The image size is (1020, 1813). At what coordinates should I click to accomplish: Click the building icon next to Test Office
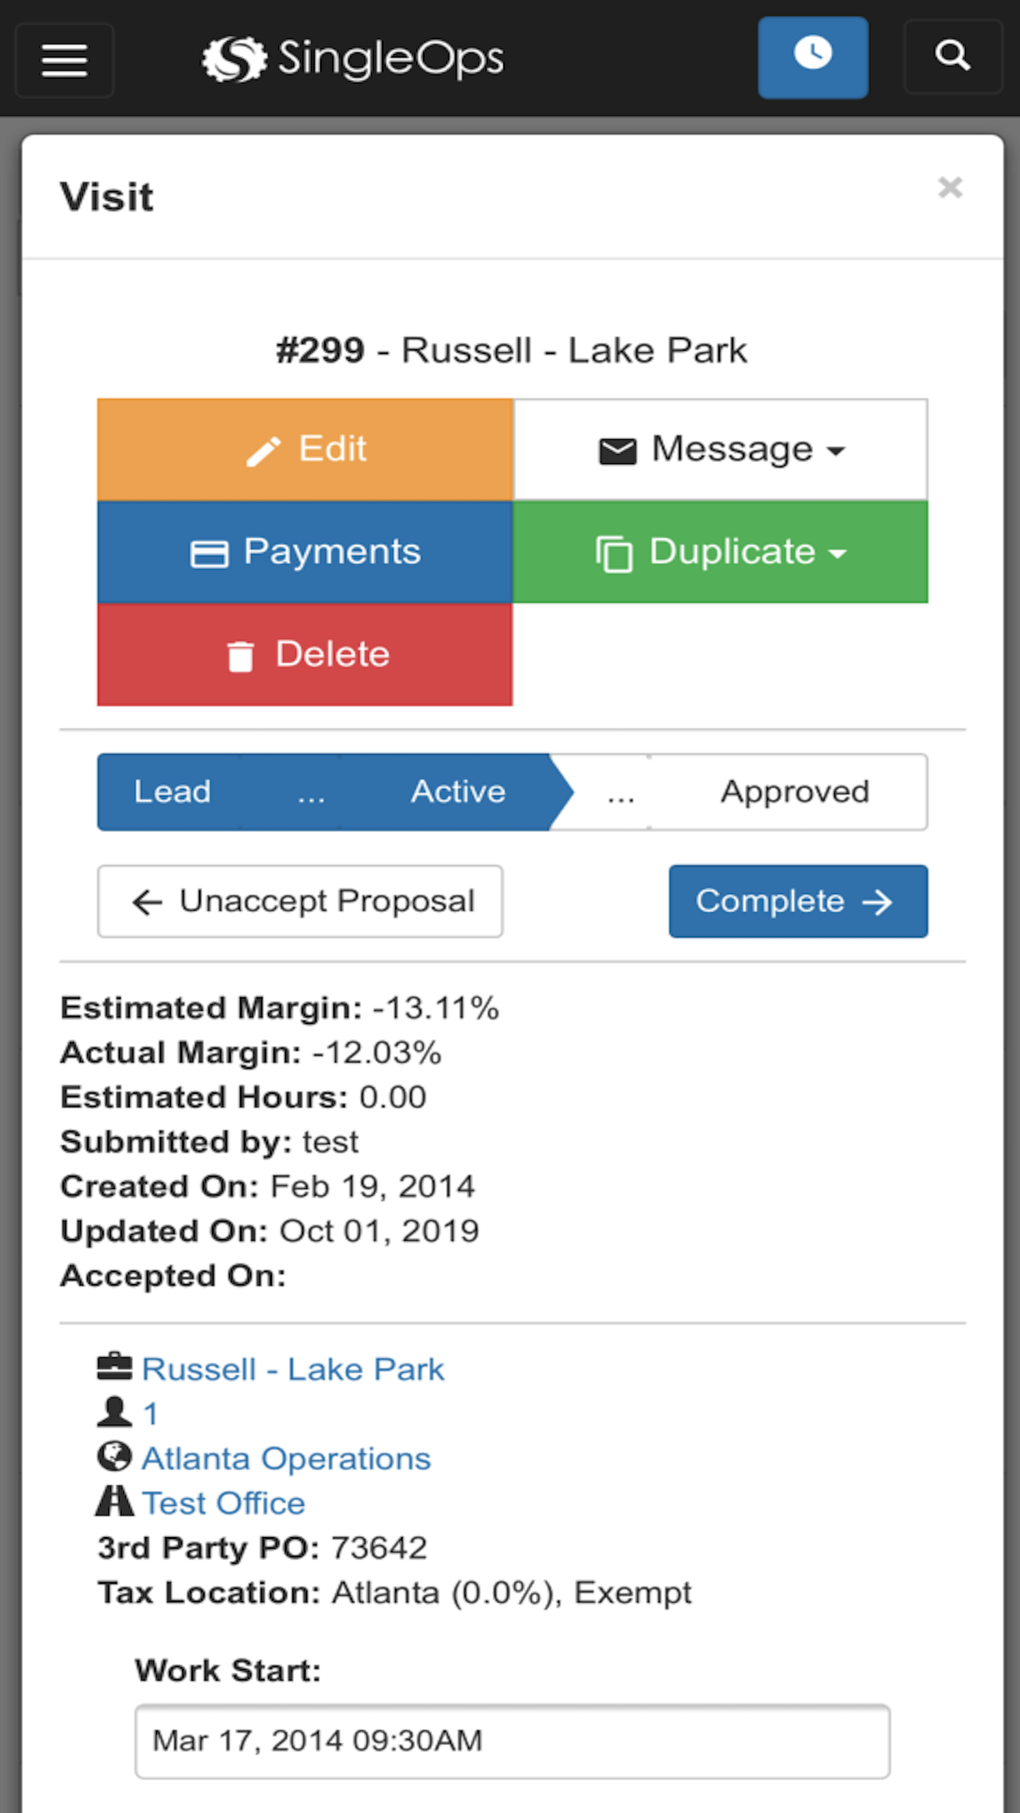point(115,1500)
